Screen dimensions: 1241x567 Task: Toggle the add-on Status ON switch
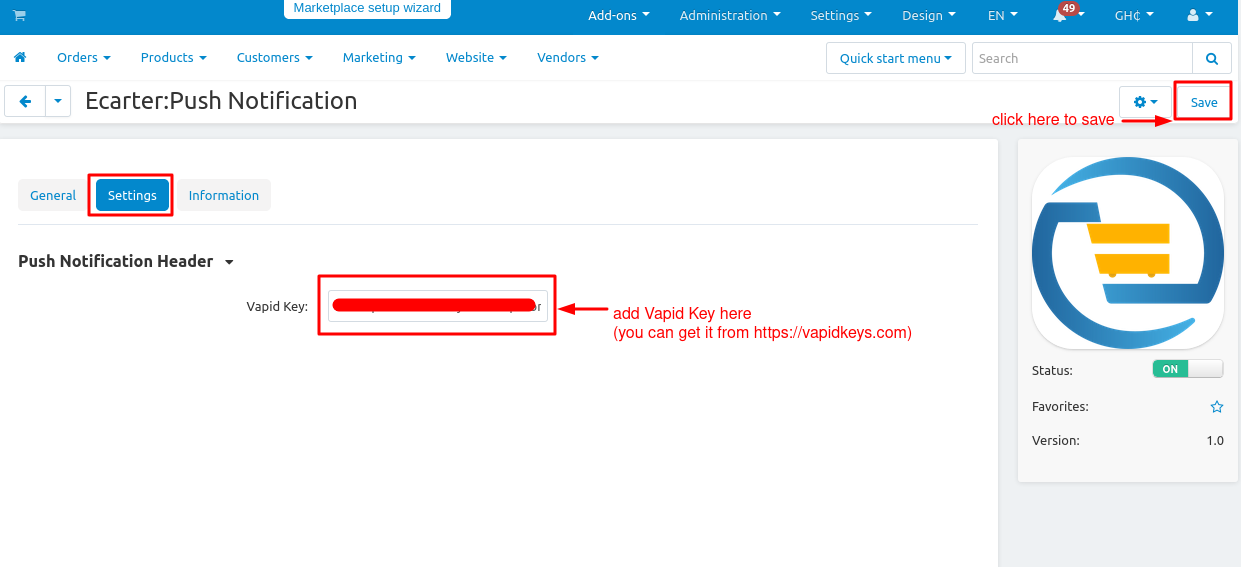click(x=1187, y=369)
